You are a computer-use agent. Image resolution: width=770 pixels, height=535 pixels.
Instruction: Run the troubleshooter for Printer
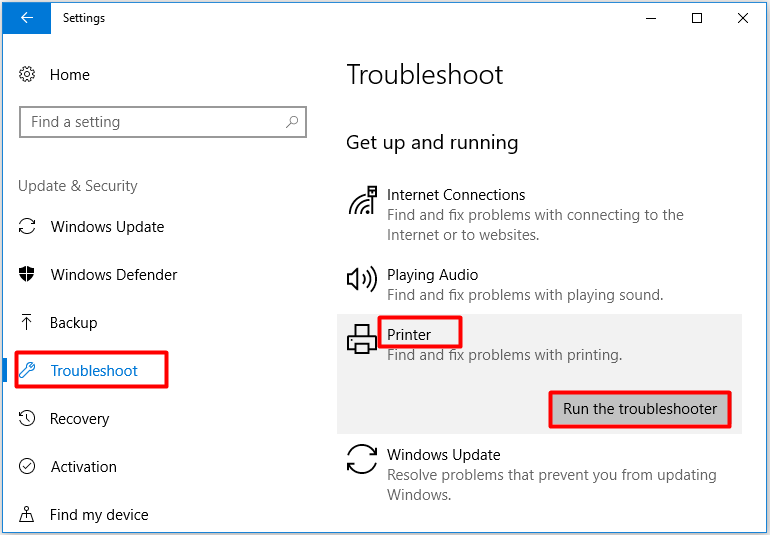640,409
